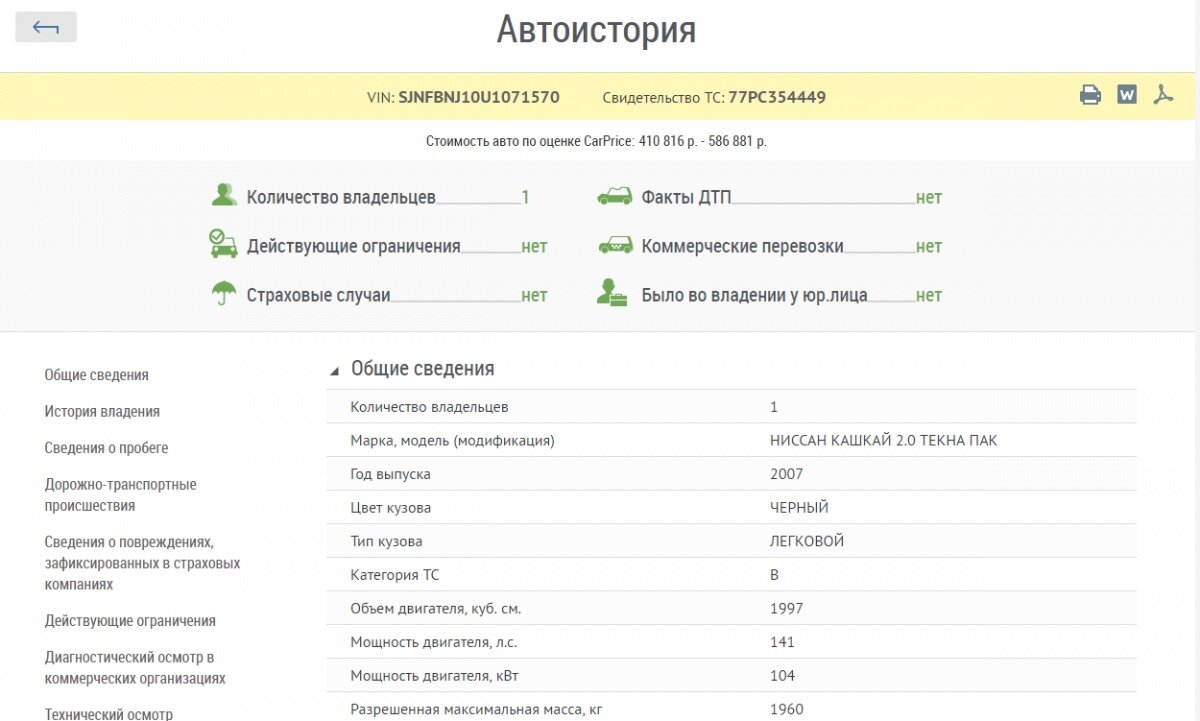The width and height of the screenshot is (1200, 721).
Task: Jump to Сведения о пробеге
Action: [106, 448]
